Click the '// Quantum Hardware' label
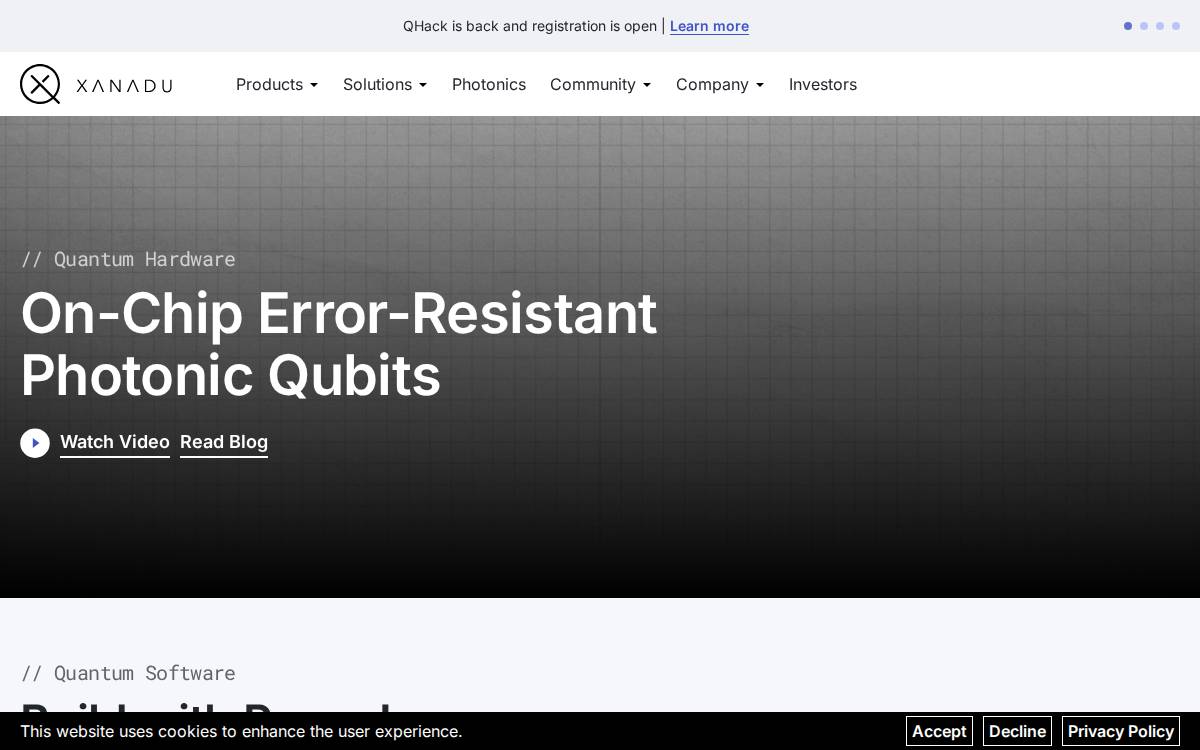The height and width of the screenshot is (750, 1200). [x=128, y=259]
